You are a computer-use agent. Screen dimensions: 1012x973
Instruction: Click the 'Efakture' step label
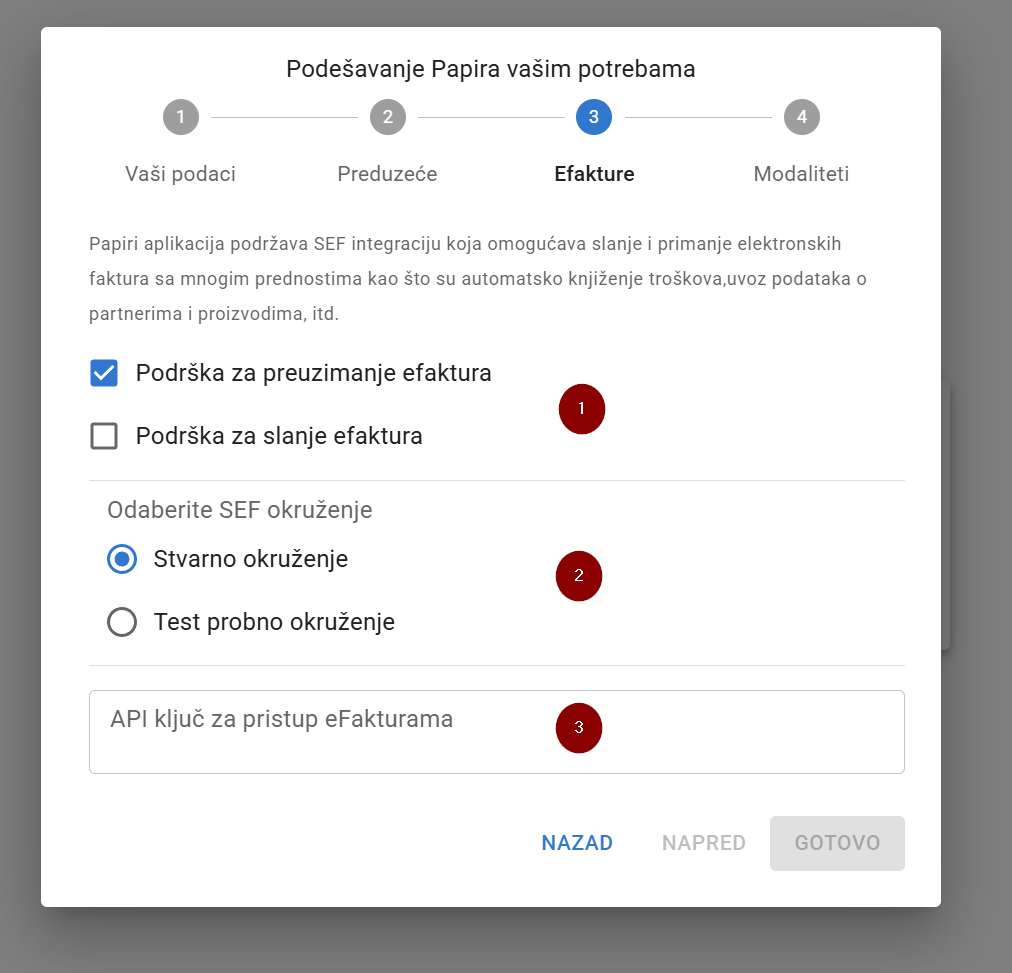point(594,174)
